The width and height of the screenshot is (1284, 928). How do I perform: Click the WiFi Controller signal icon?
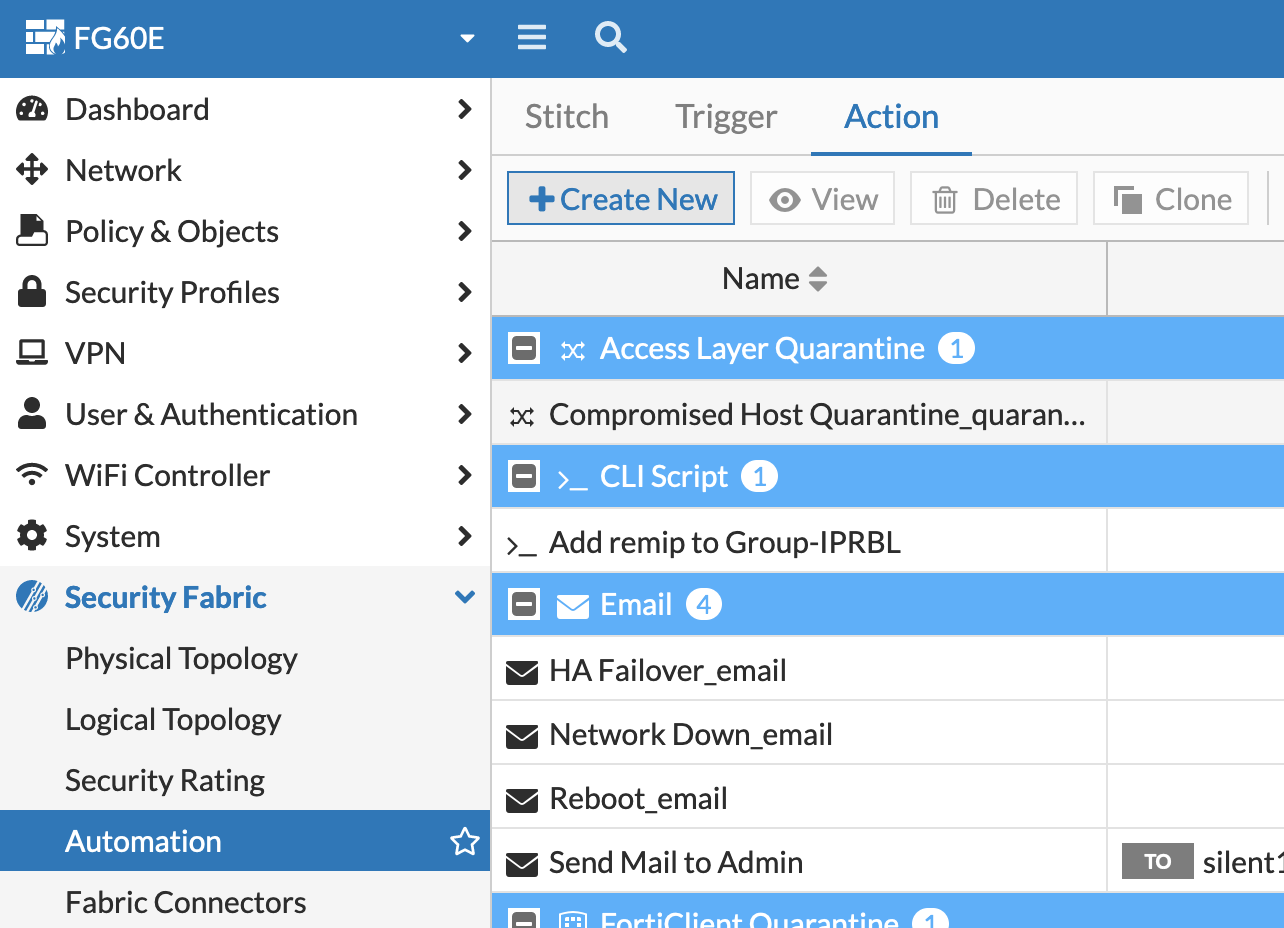tap(32, 475)
